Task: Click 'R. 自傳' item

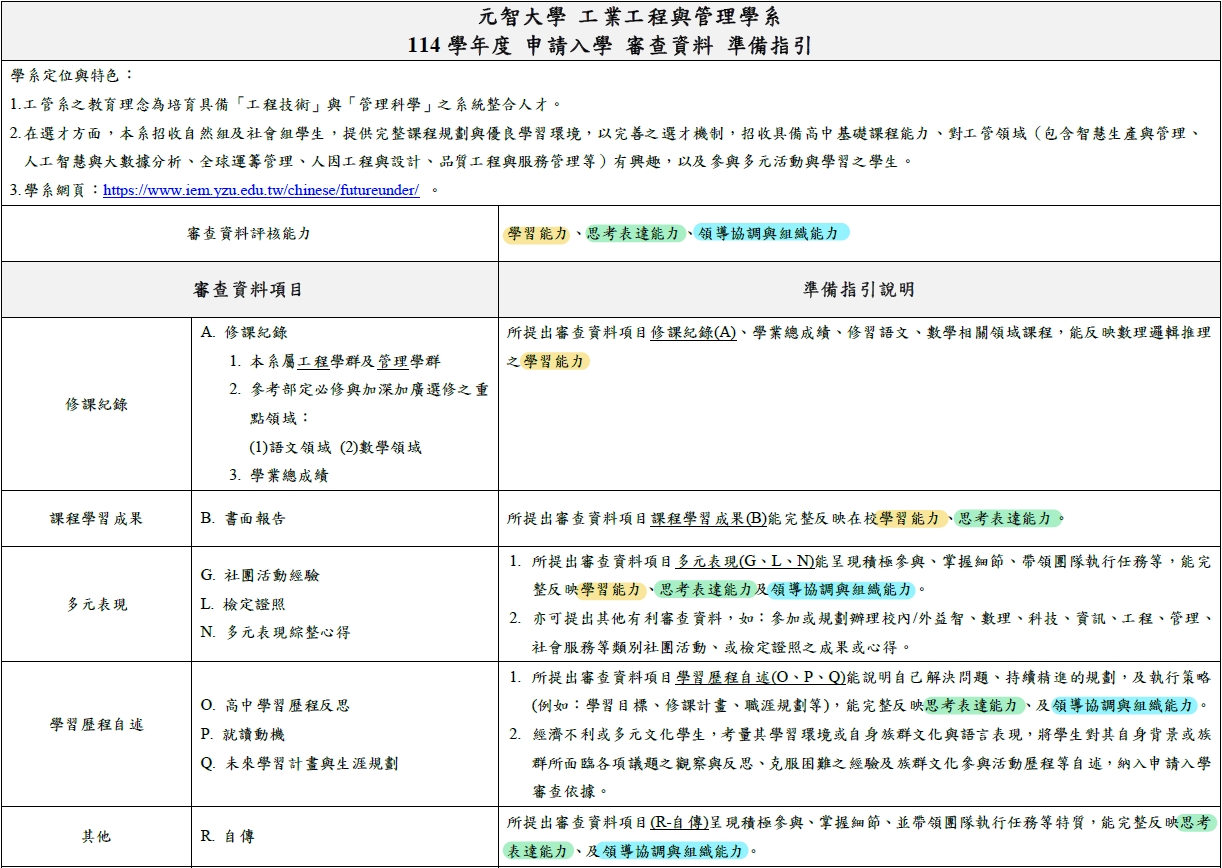Action: click(228, 837)
